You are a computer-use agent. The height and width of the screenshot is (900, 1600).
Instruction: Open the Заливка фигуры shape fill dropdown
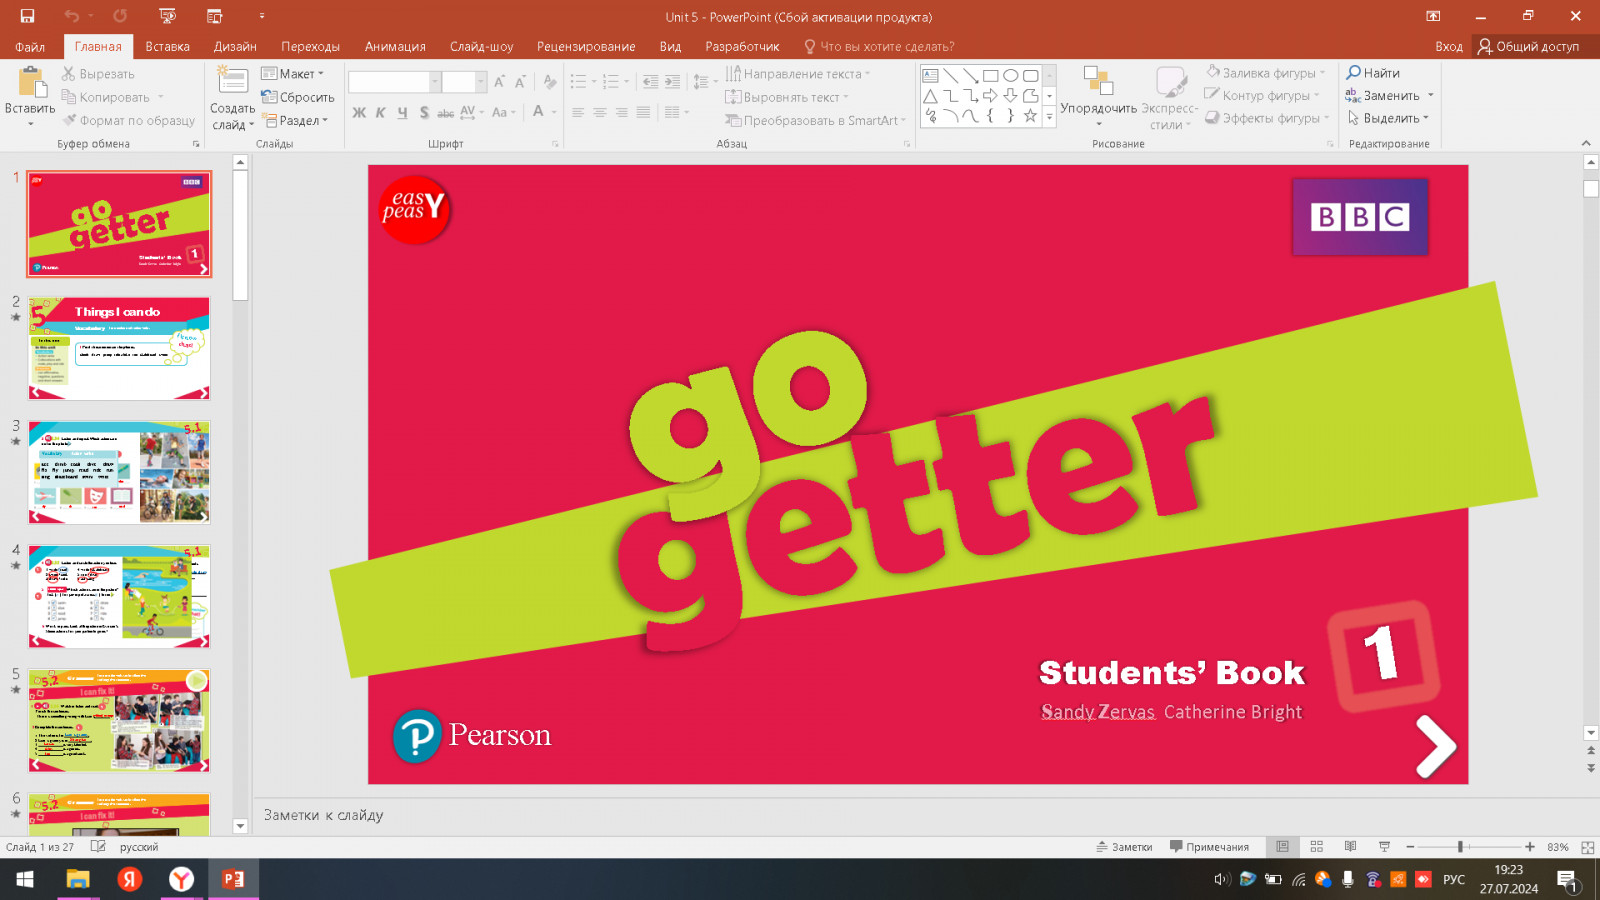[1265, 73]
